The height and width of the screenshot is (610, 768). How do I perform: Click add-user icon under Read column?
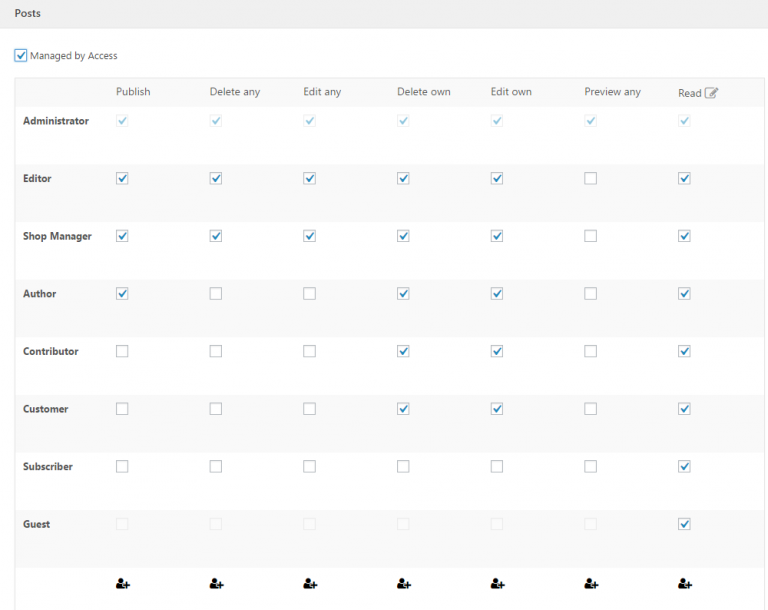pos(685,584)
